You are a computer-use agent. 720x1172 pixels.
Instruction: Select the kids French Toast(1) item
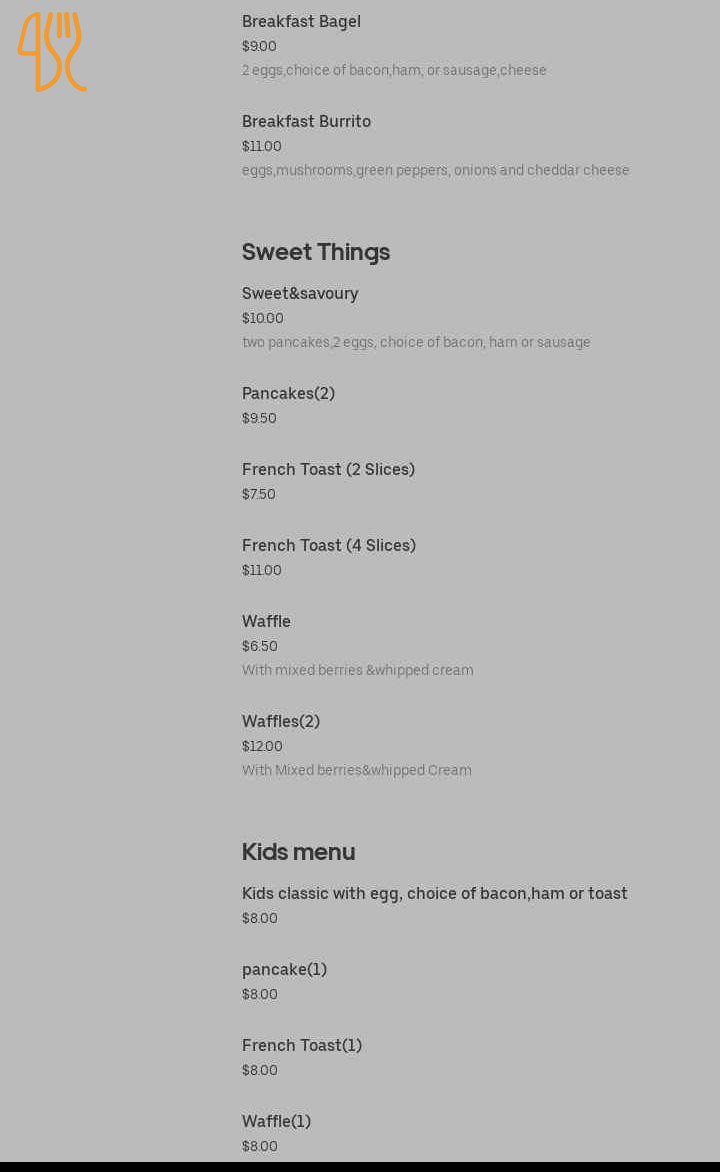pyautogui.click(x=302, y=1045)
